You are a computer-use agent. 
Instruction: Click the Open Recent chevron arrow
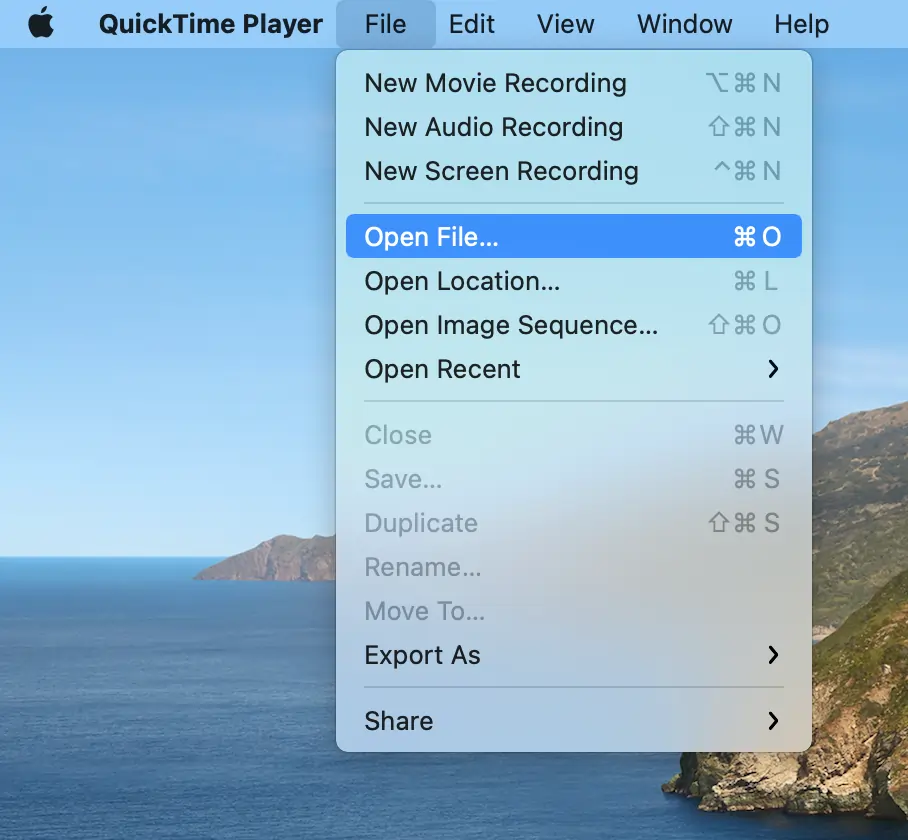pyautogui.click(x=773, y=369)
